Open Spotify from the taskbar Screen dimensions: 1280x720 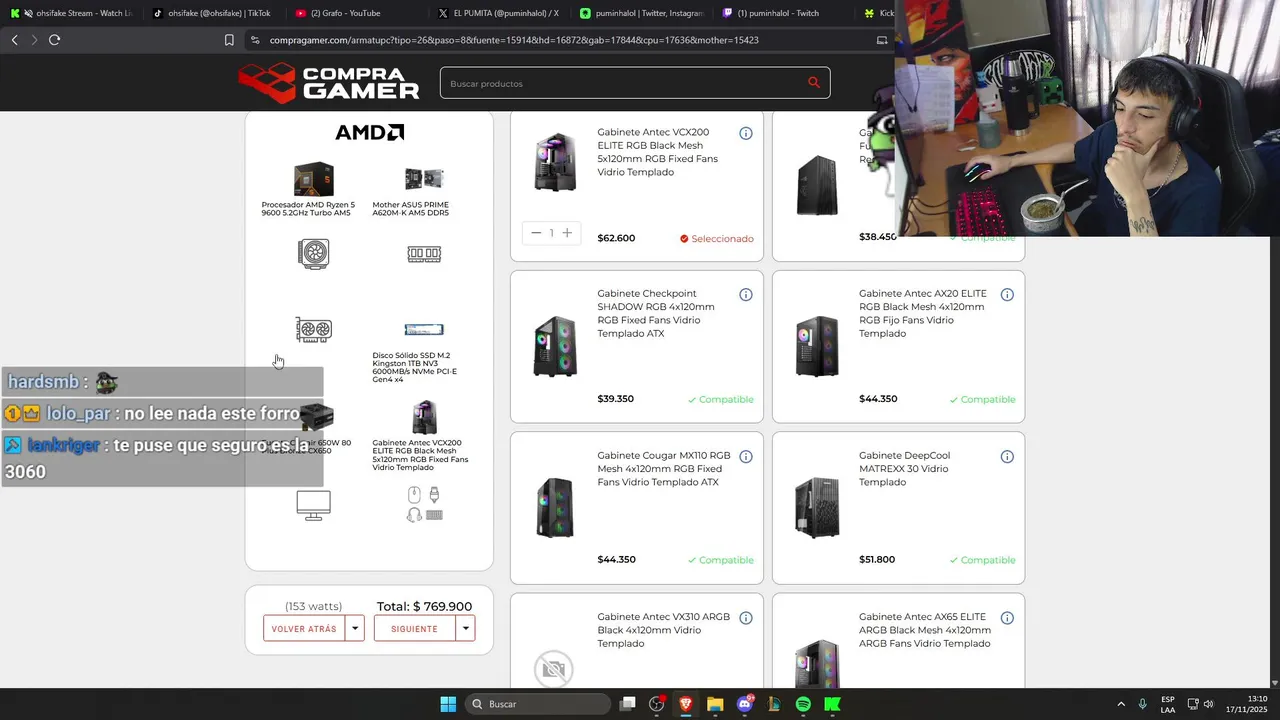pyautogui.click(x=803, y=704)
